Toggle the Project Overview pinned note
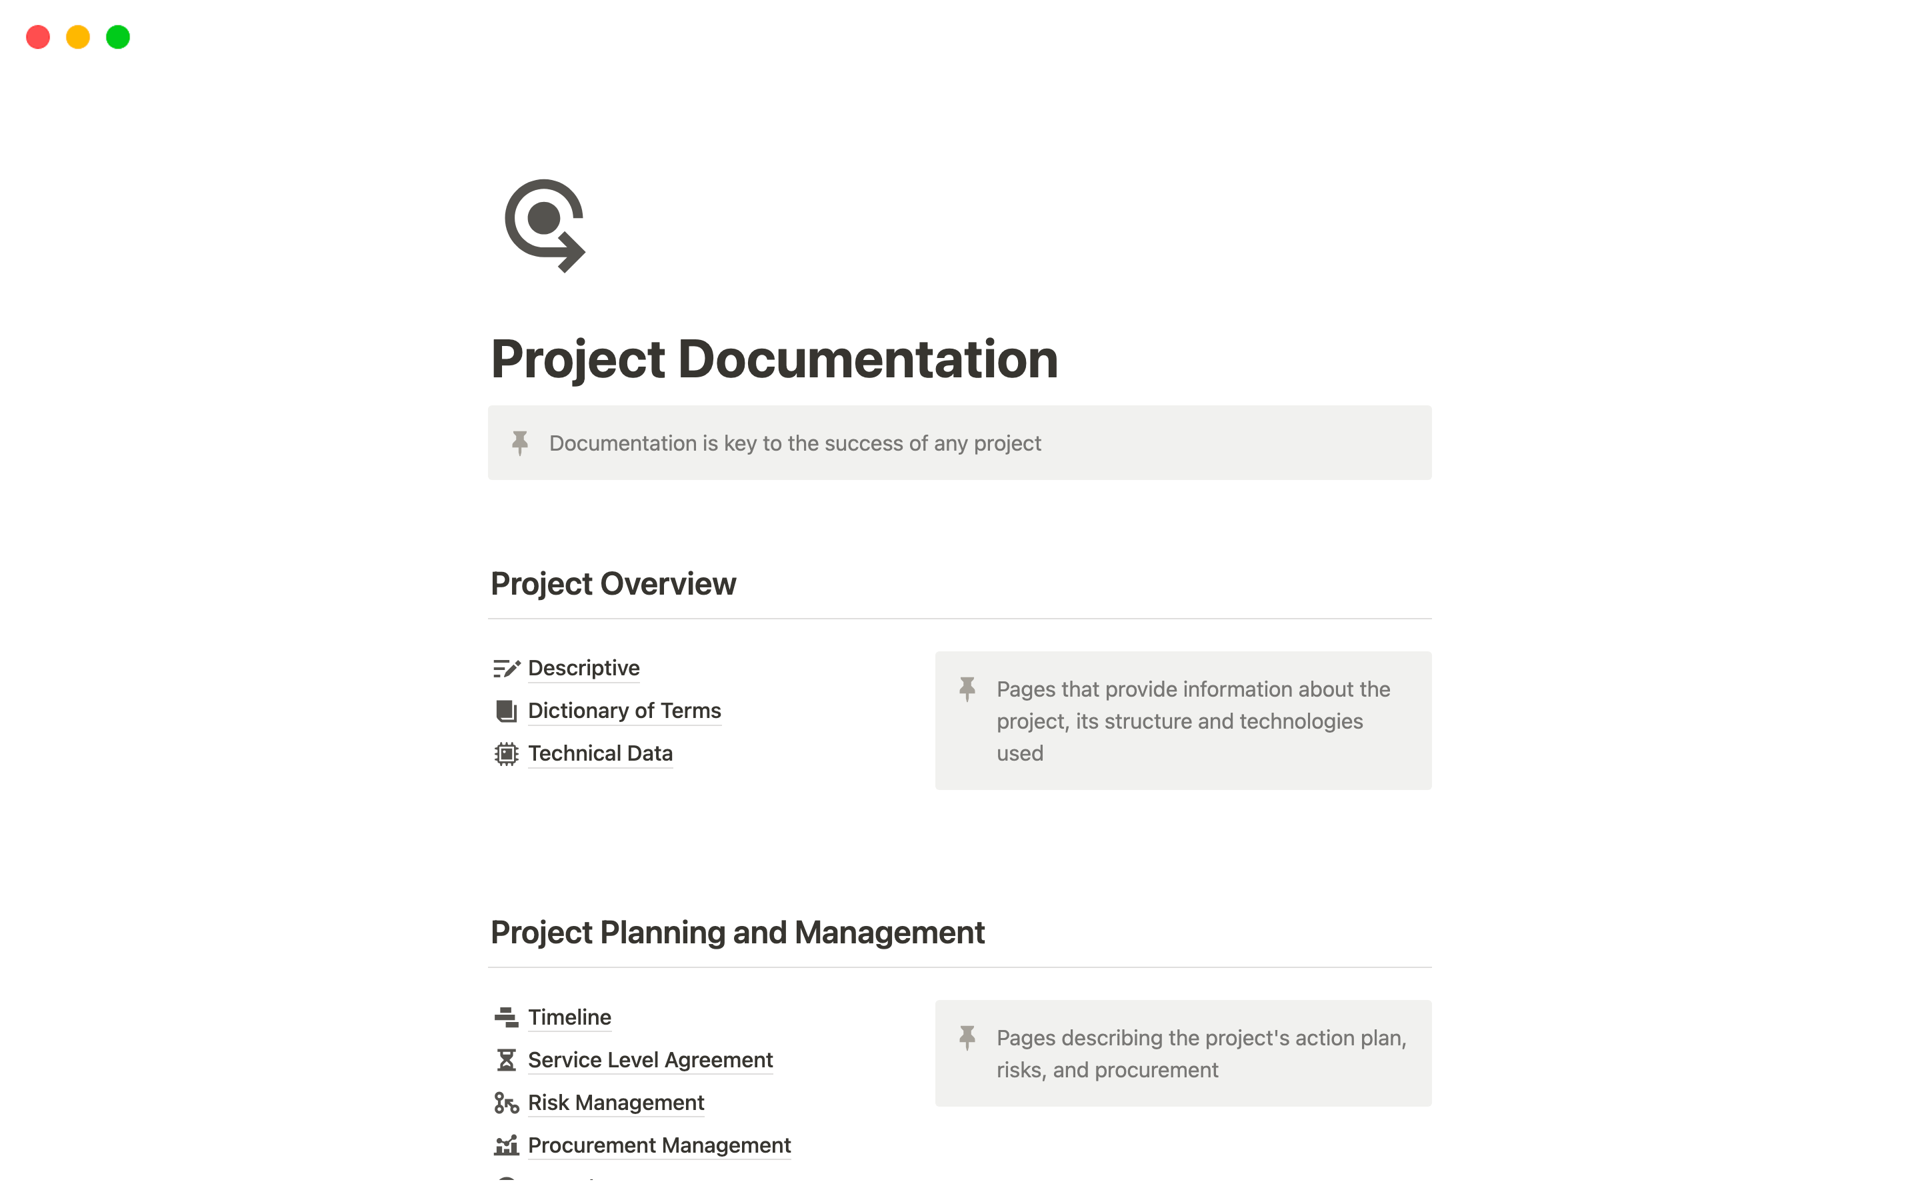The width and height of the screenshot is (1920, 1200). point(966,690)
